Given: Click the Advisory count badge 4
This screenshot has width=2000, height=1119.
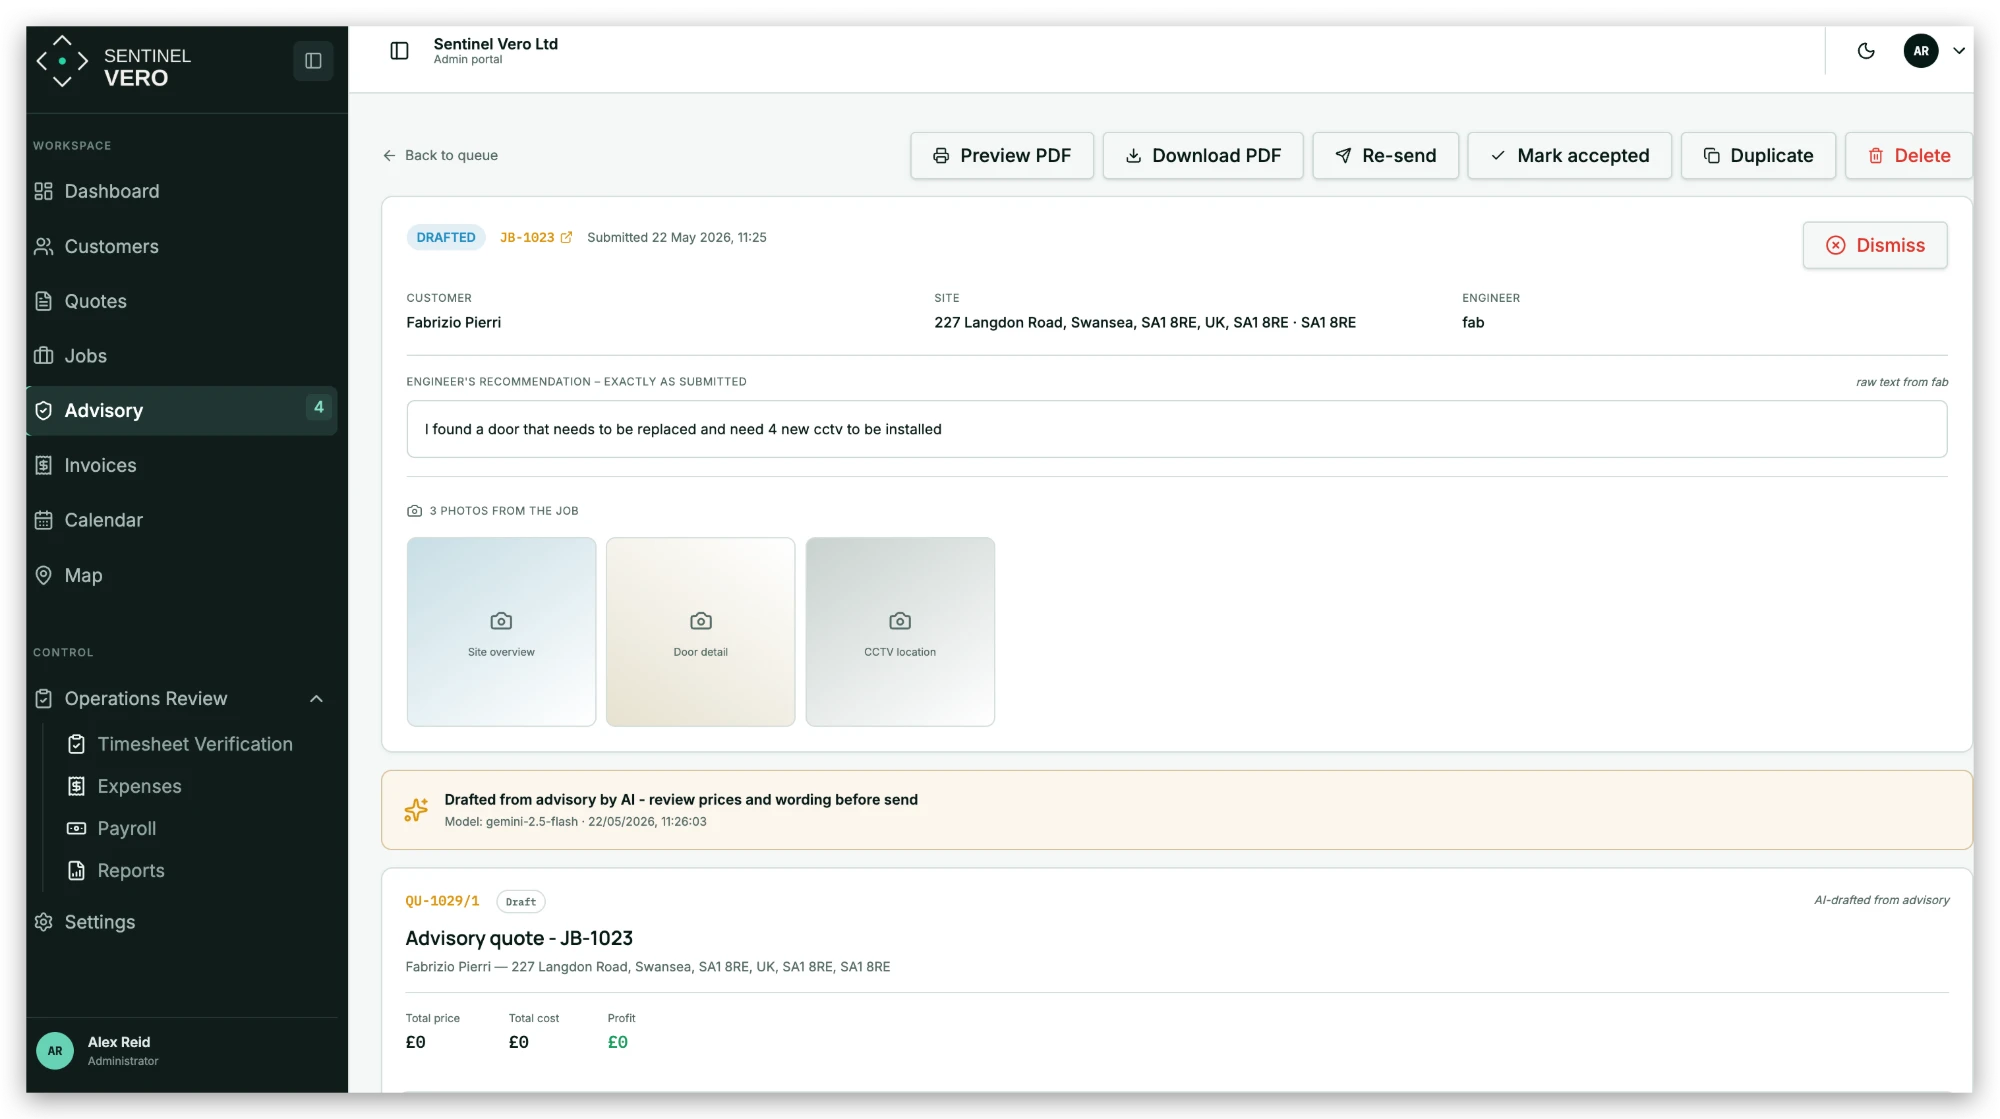Looking at the screenshot, I should tap(318, 408).
